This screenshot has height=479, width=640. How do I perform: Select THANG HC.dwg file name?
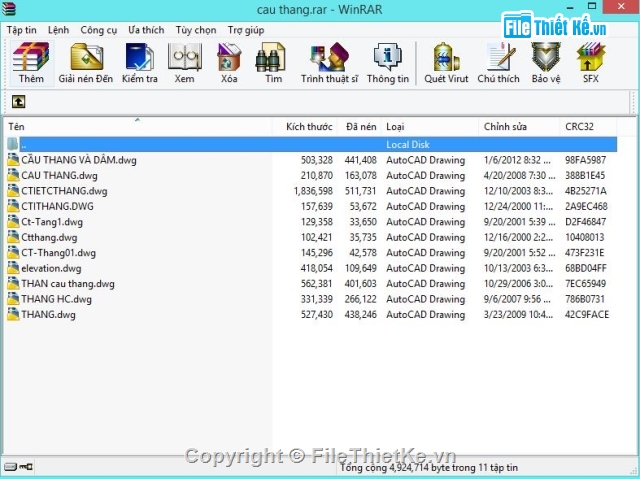[x=56, y=299]
